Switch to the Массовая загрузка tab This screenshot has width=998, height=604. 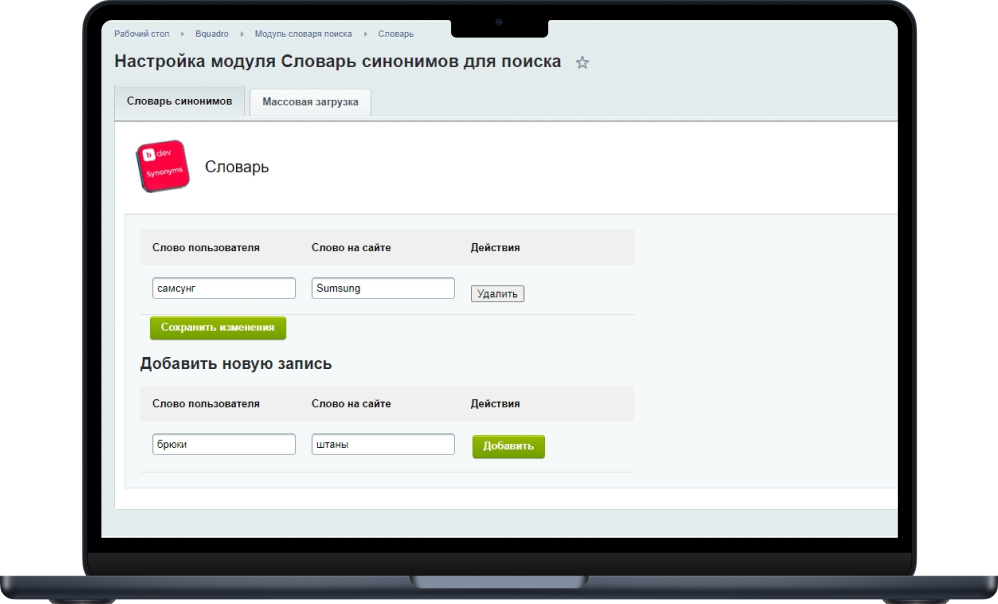pyautogui.click(x=310, y=102)
